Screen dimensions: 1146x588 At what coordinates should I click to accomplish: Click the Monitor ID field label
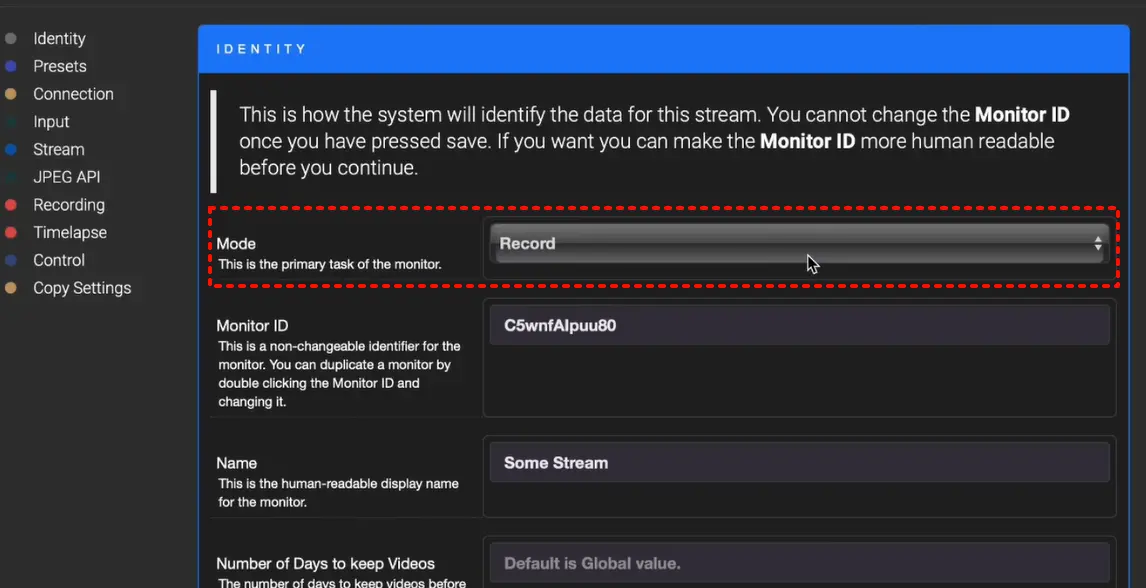point(252,325)
